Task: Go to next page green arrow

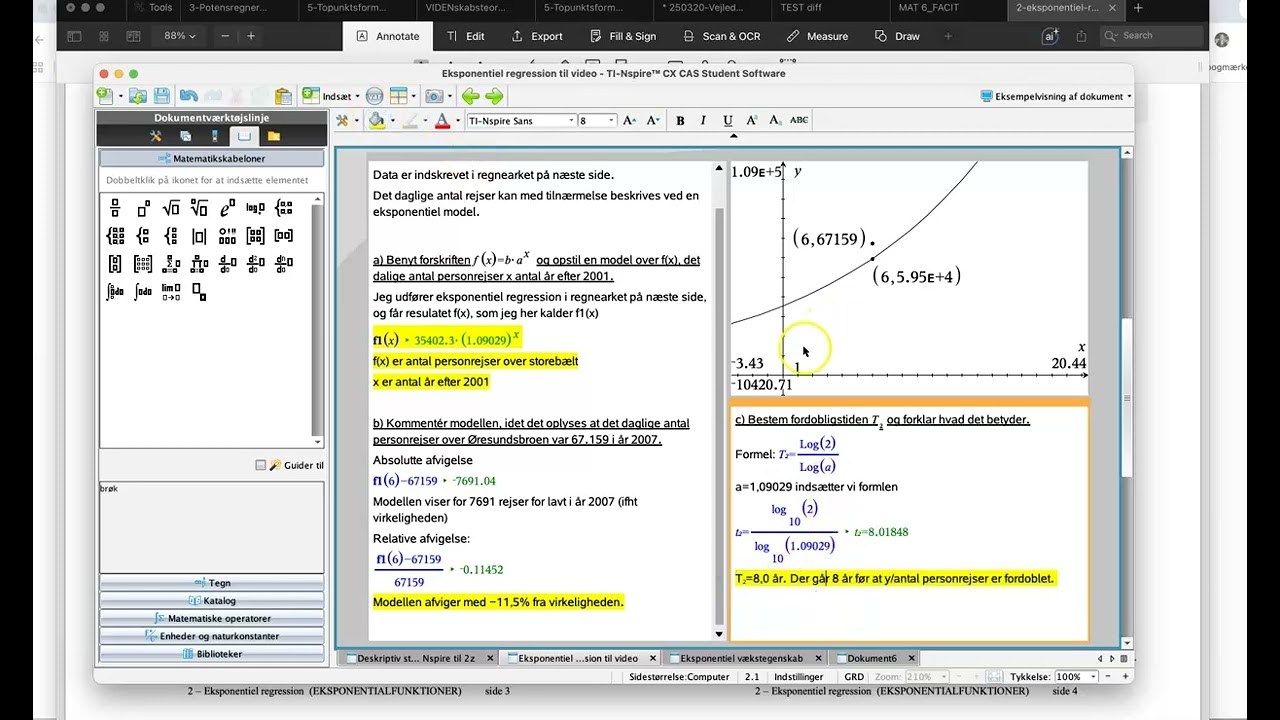Action: tap(494, 96)
